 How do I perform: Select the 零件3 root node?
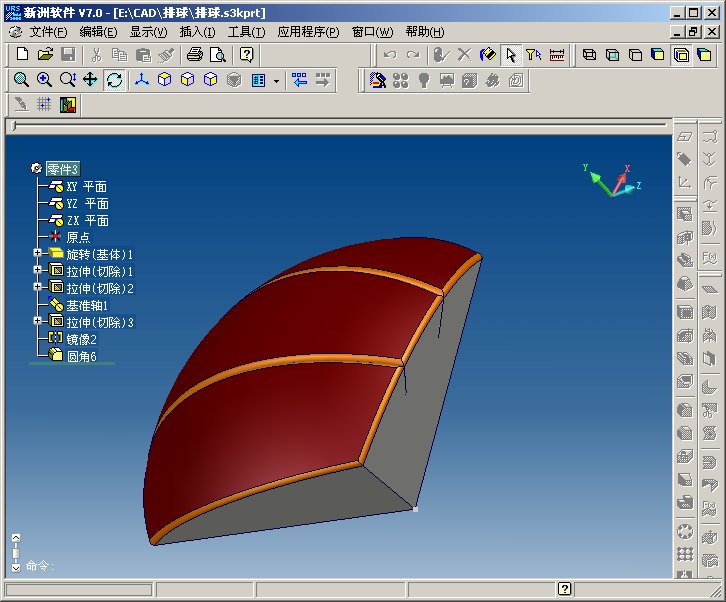[63, 169]
